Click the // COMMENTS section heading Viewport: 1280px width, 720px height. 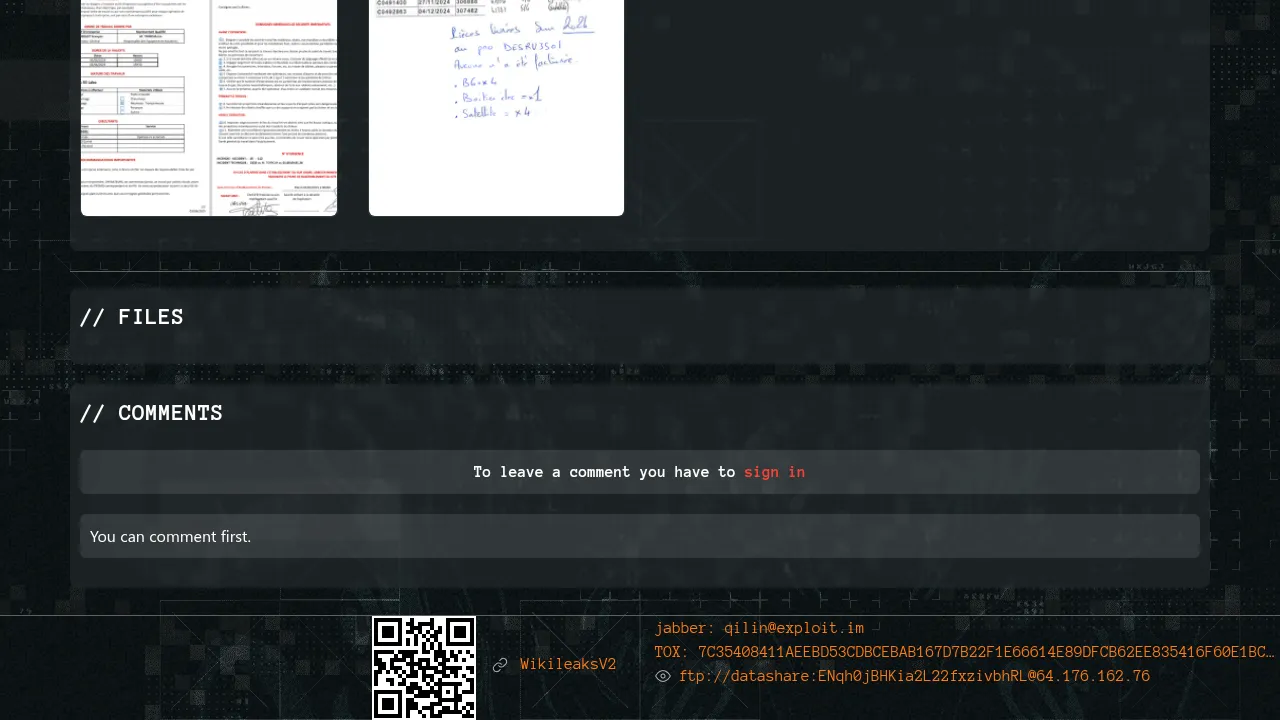click(x=151, y=413)
